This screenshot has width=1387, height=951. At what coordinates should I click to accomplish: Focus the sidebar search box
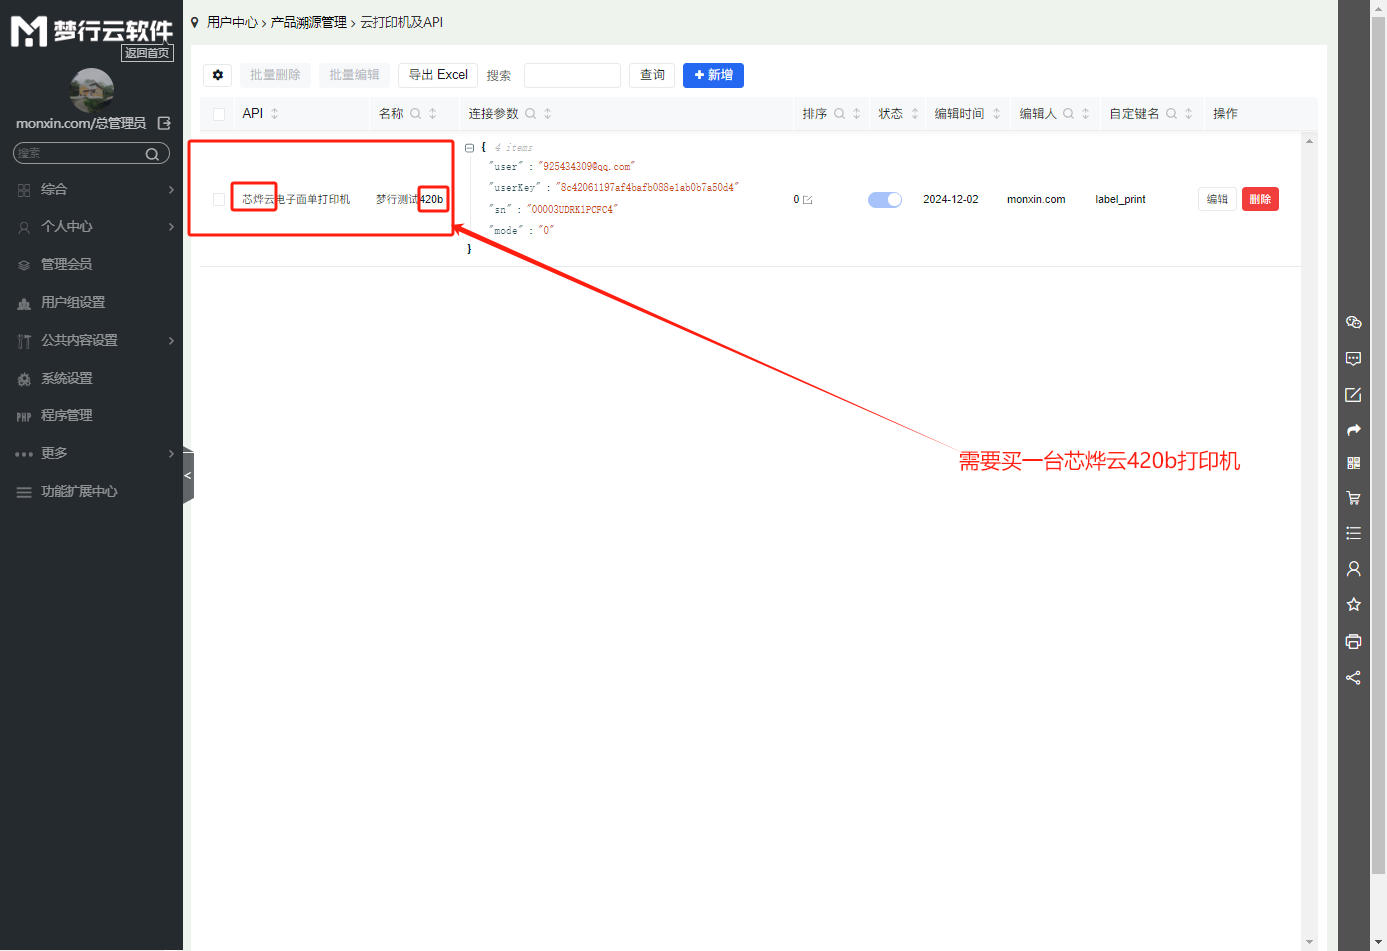[x=91, y=153]
